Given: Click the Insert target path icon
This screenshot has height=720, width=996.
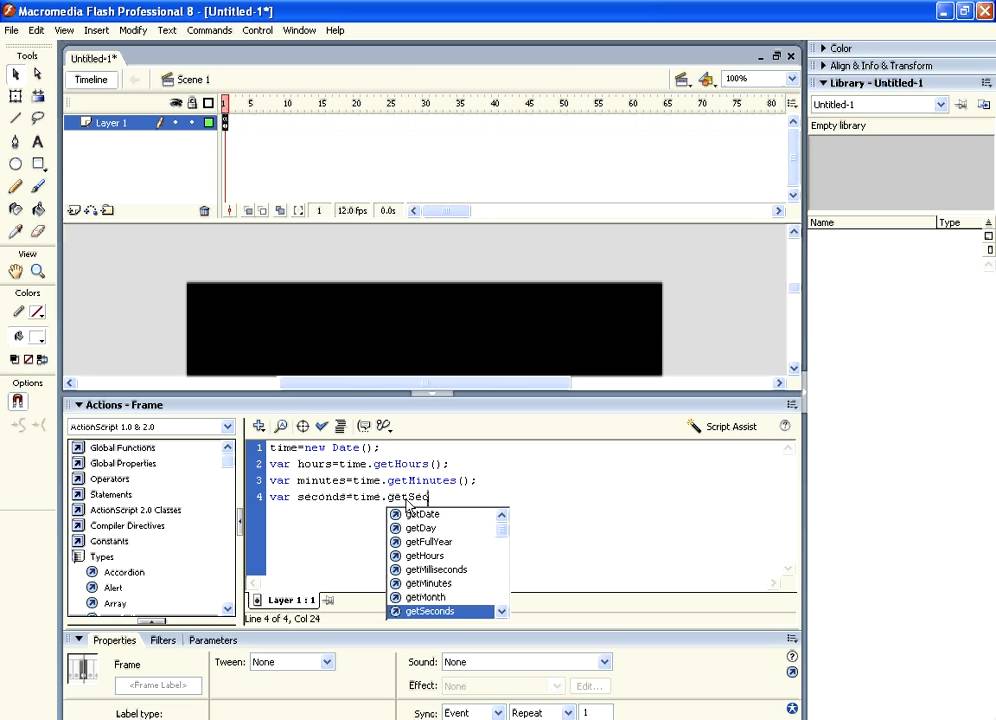Looking at the screenshot, I should pos(303,426).
